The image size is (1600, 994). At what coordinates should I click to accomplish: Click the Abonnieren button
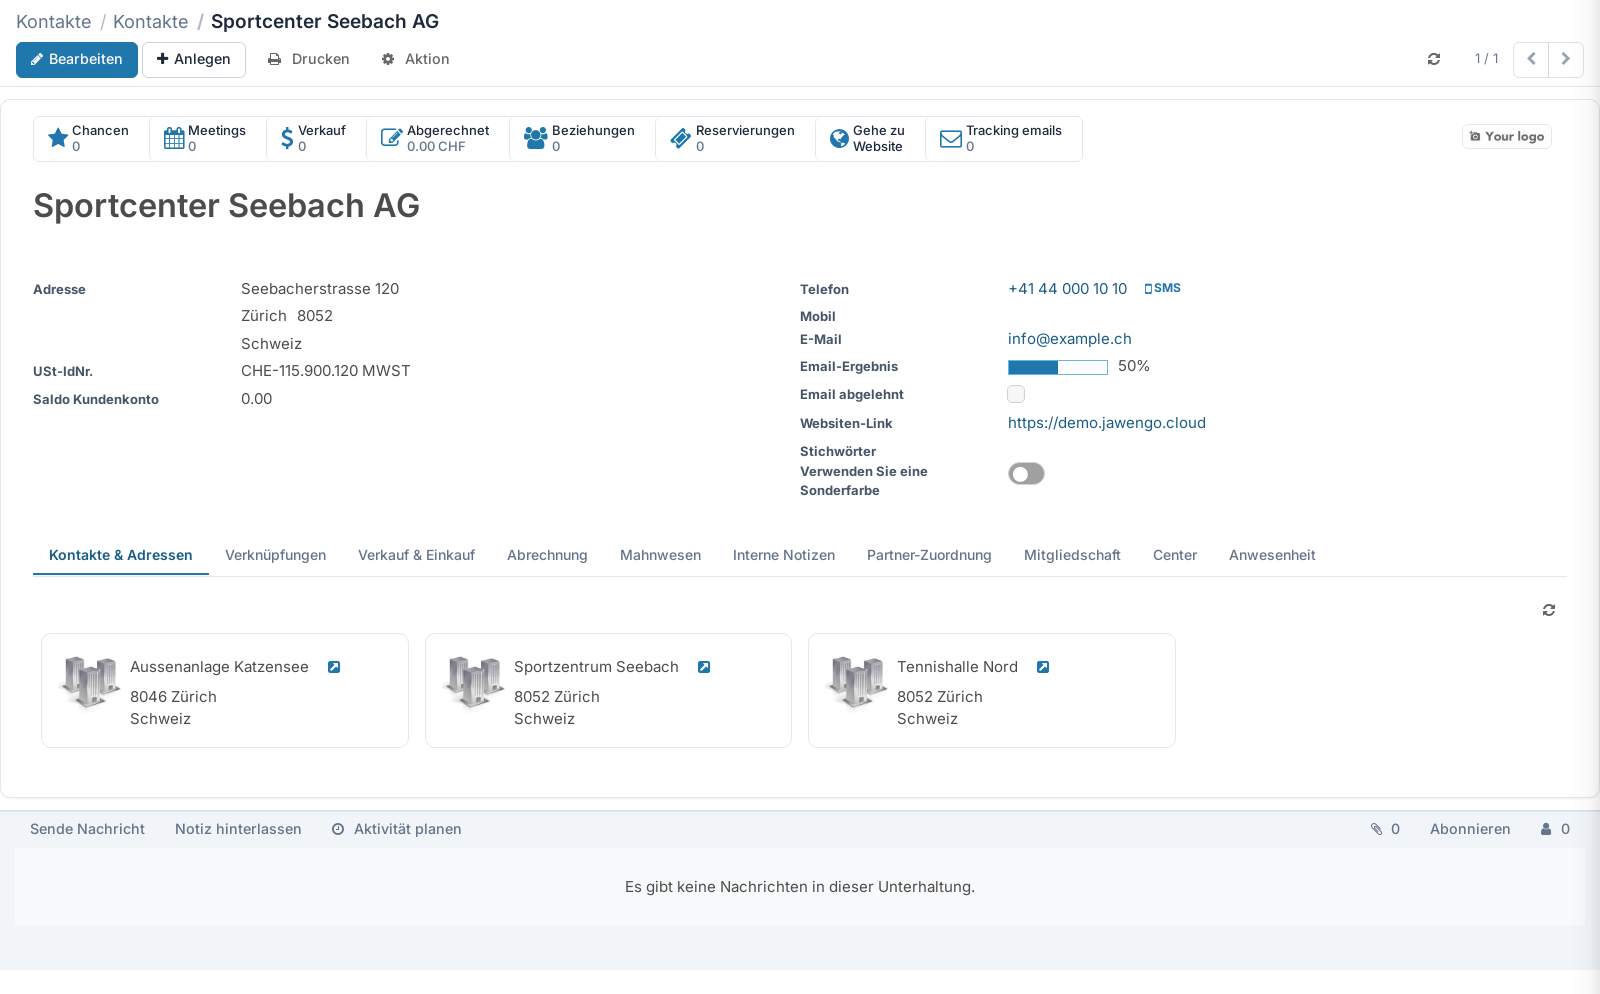pos(1470,829)
